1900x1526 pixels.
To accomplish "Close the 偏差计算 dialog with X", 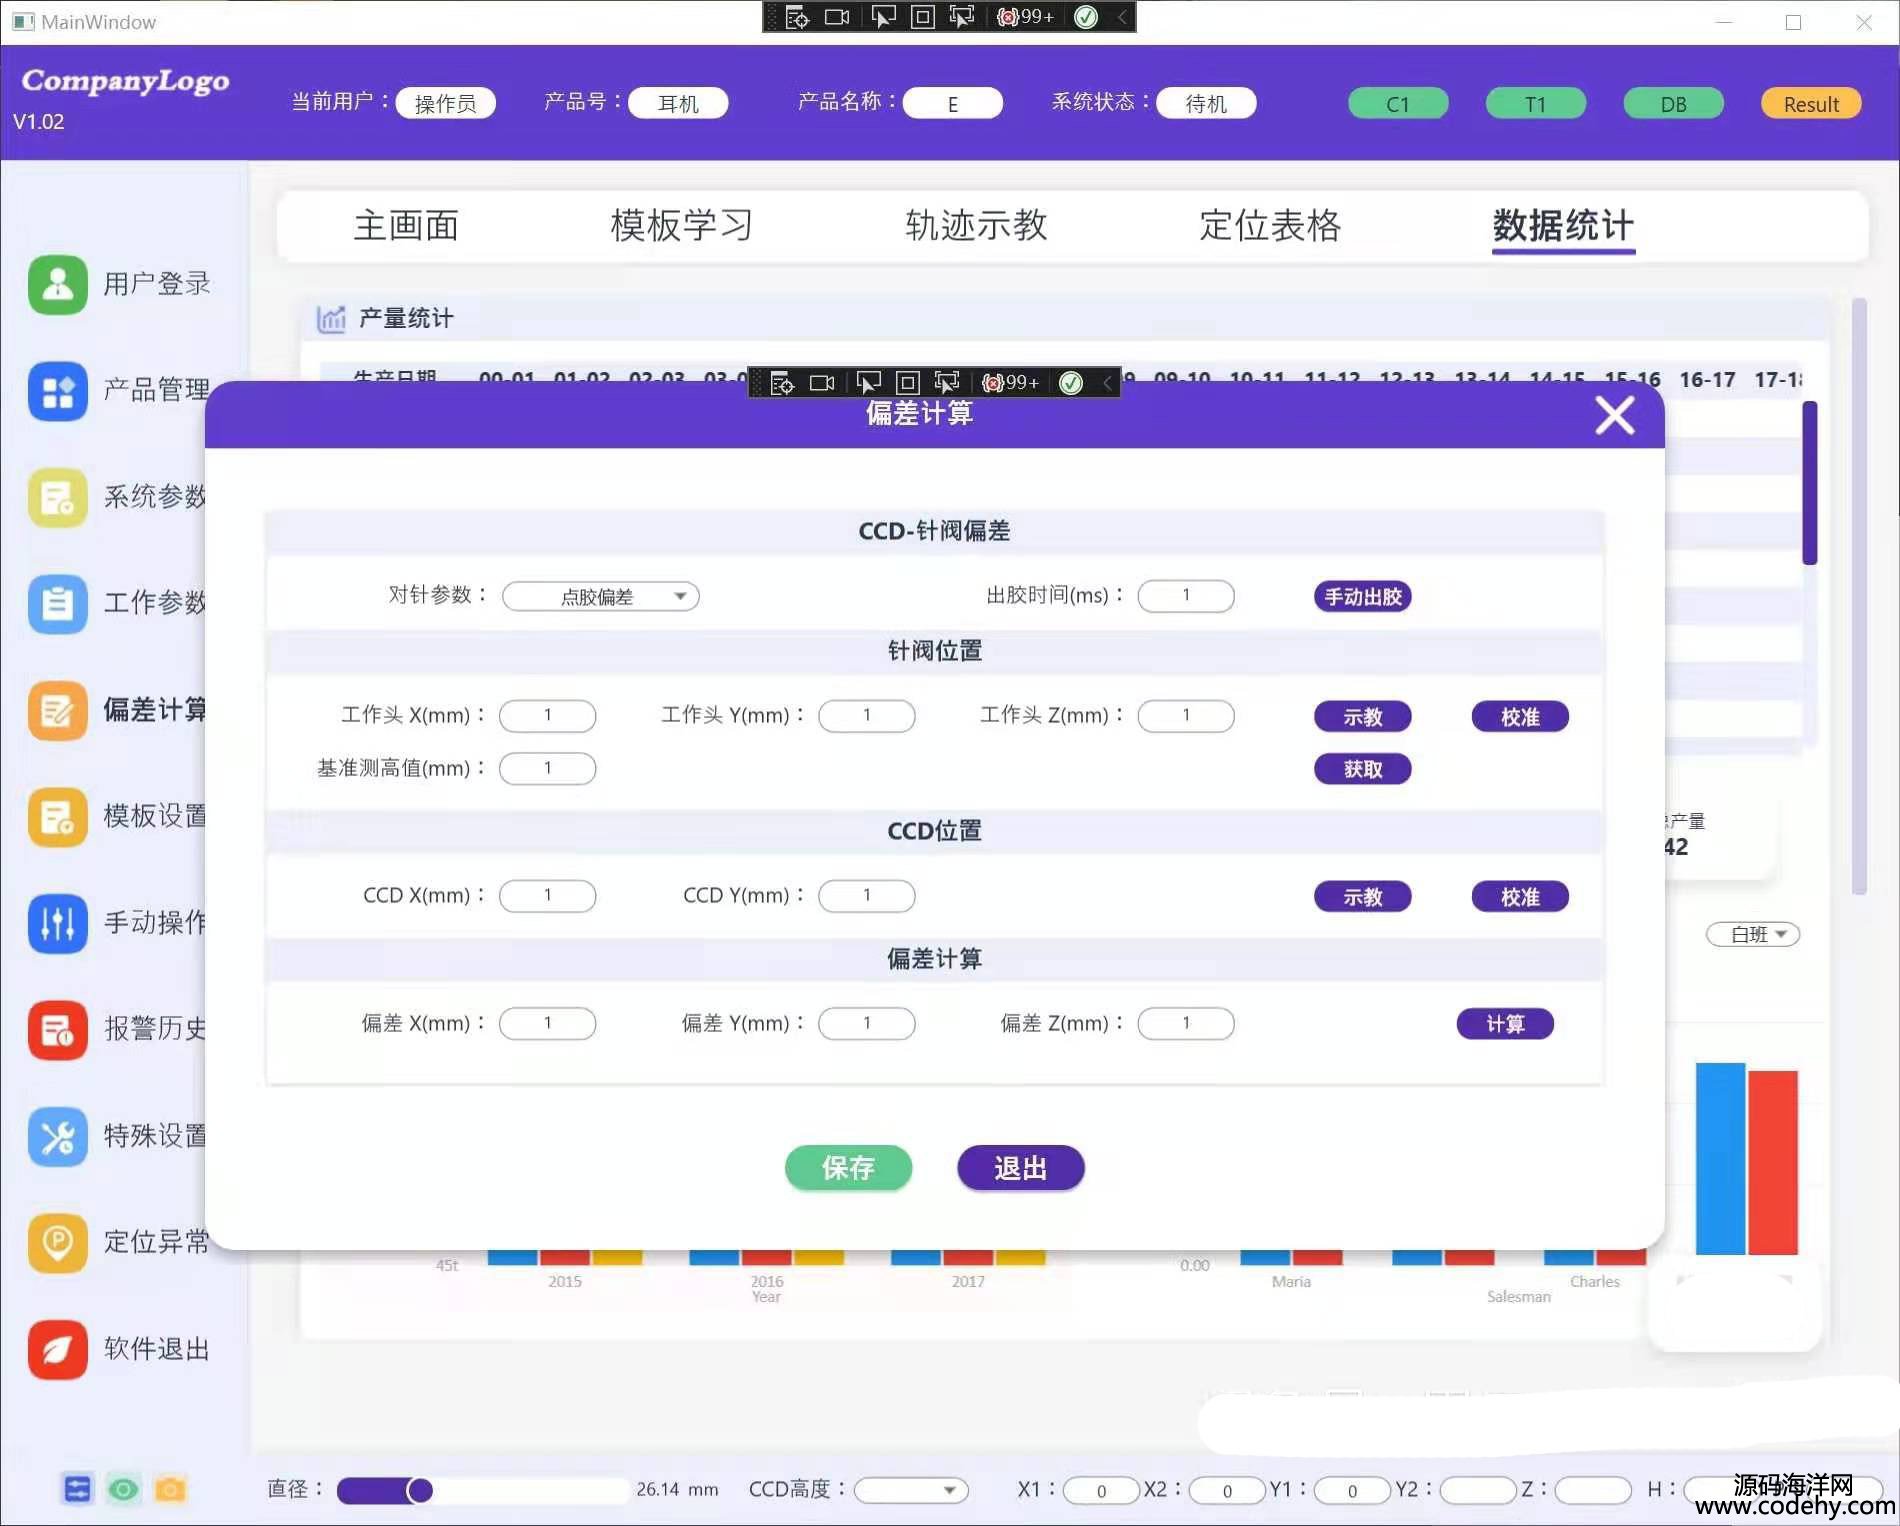I will point(1615,414).
